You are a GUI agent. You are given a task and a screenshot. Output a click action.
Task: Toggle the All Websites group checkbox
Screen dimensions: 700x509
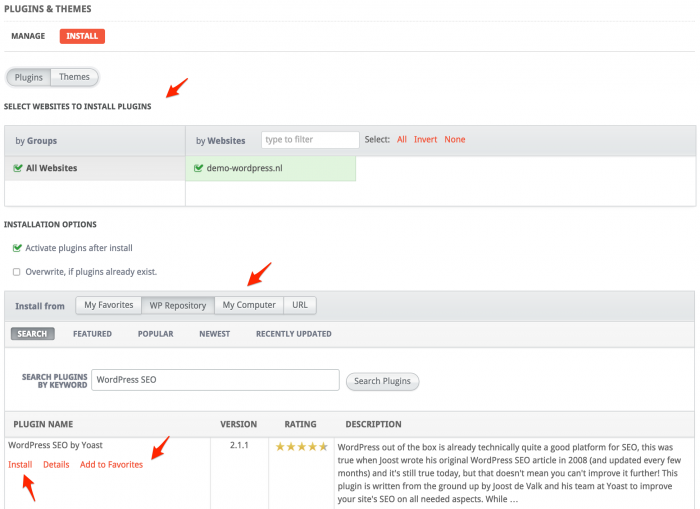(18, 168)
